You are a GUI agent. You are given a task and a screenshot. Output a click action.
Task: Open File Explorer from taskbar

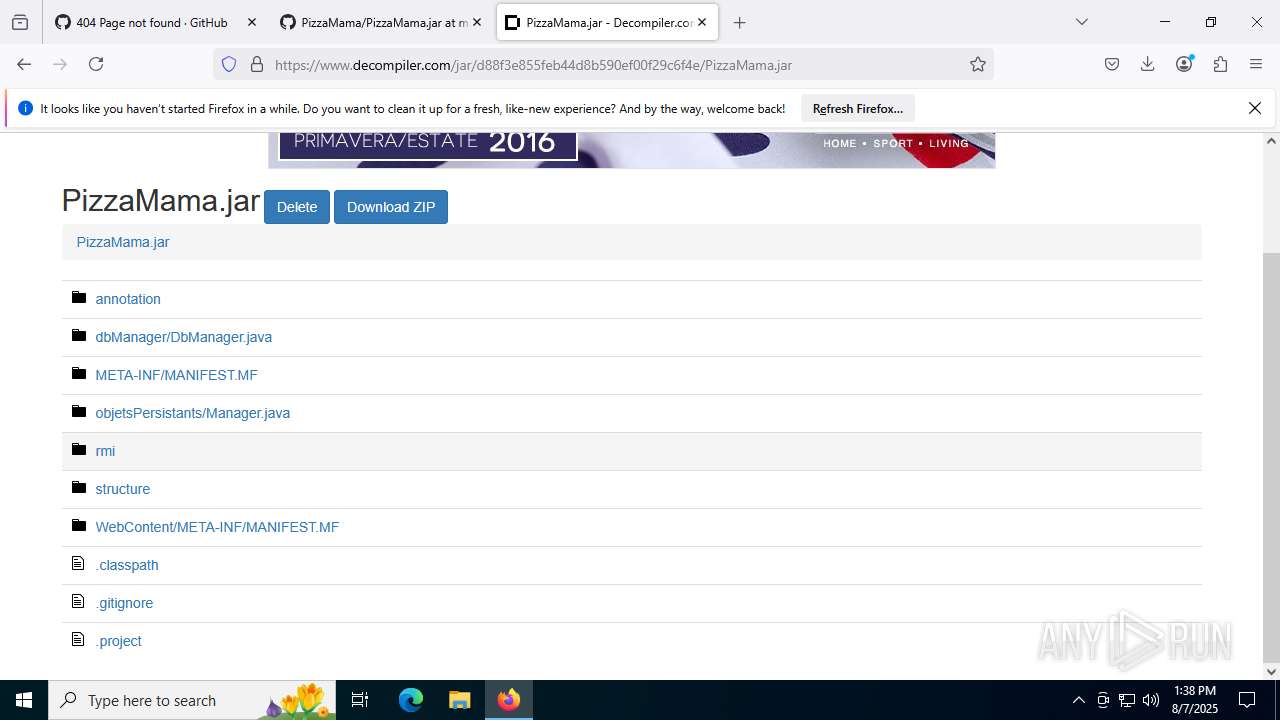459,700
